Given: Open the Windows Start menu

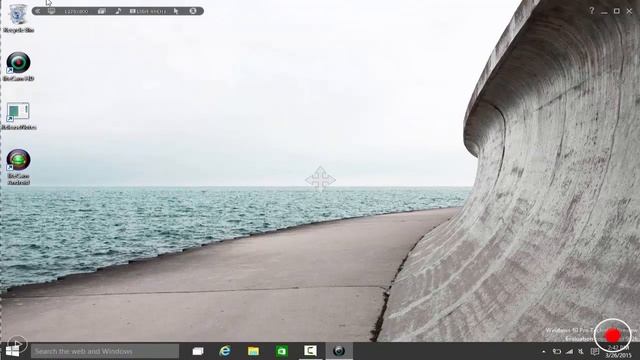Looking at the screenshot, I should 13,351.
